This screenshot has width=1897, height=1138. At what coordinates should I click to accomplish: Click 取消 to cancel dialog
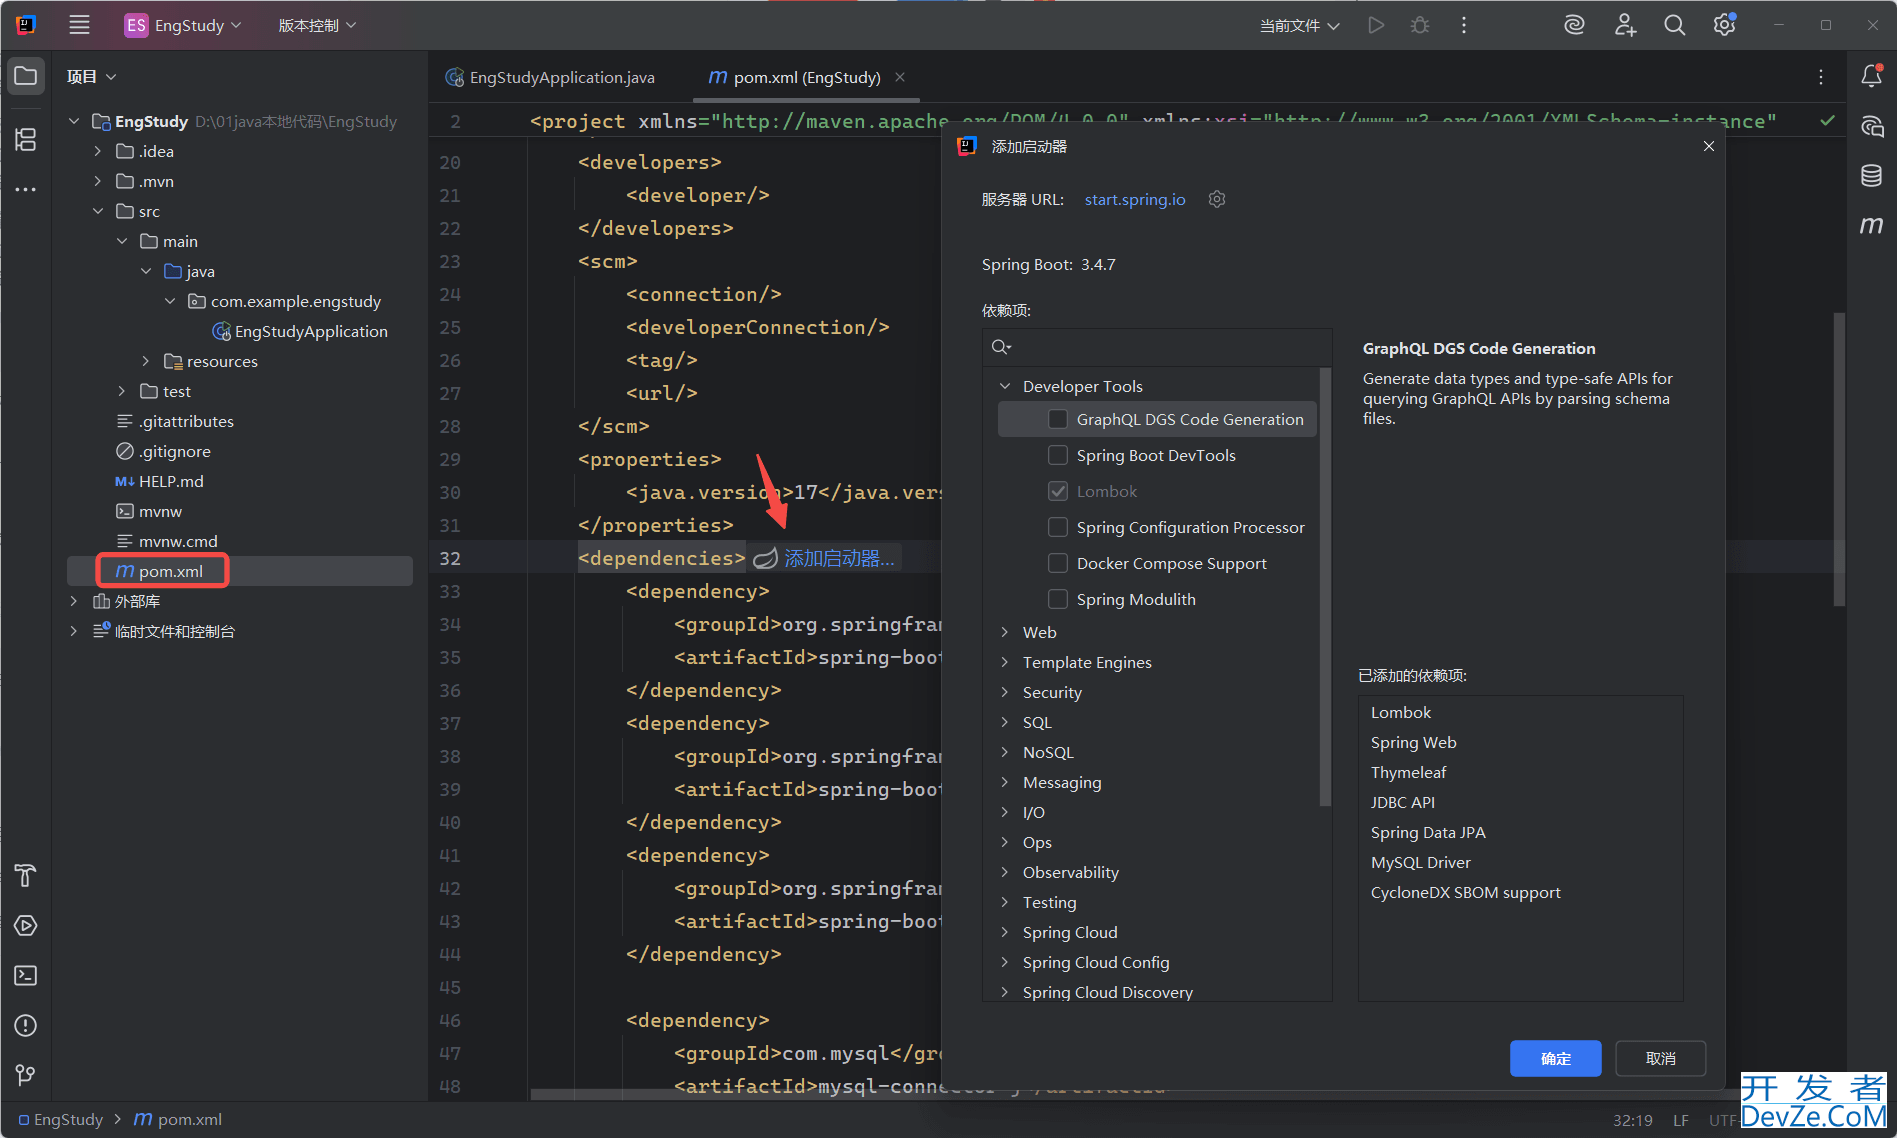(x=1660, y=1058)
